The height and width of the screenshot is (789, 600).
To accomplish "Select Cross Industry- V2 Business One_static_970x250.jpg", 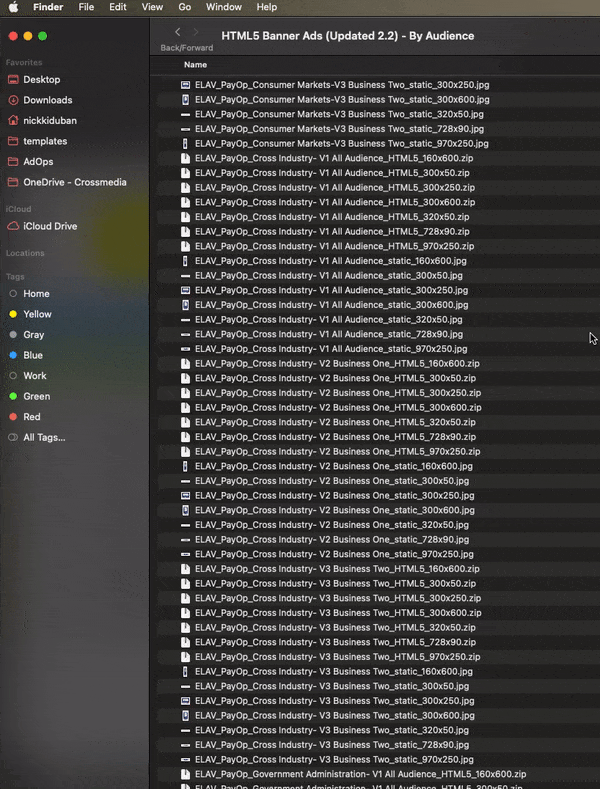I will [334, 555].
